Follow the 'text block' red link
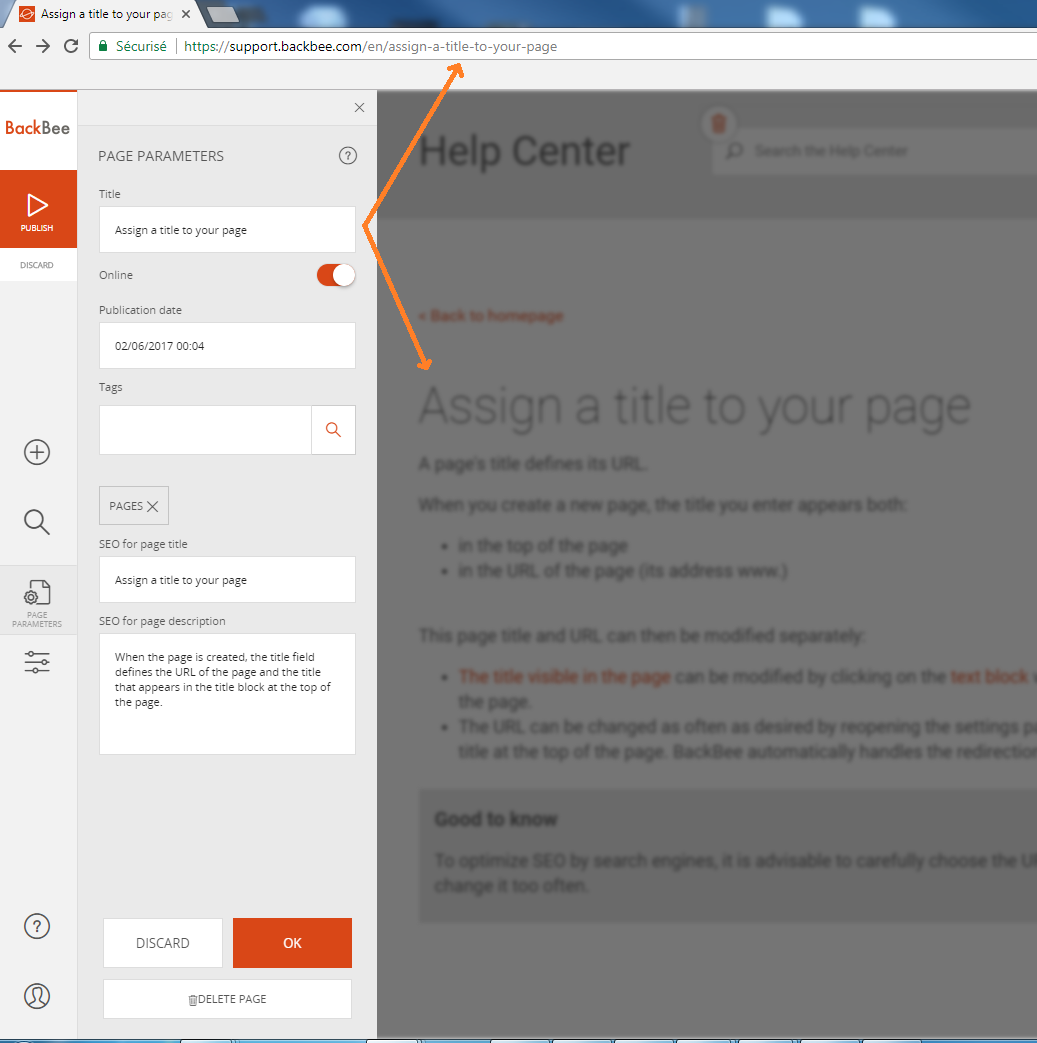The width and height of the screenshot is (1037, 1043). [x=989, y=676]
